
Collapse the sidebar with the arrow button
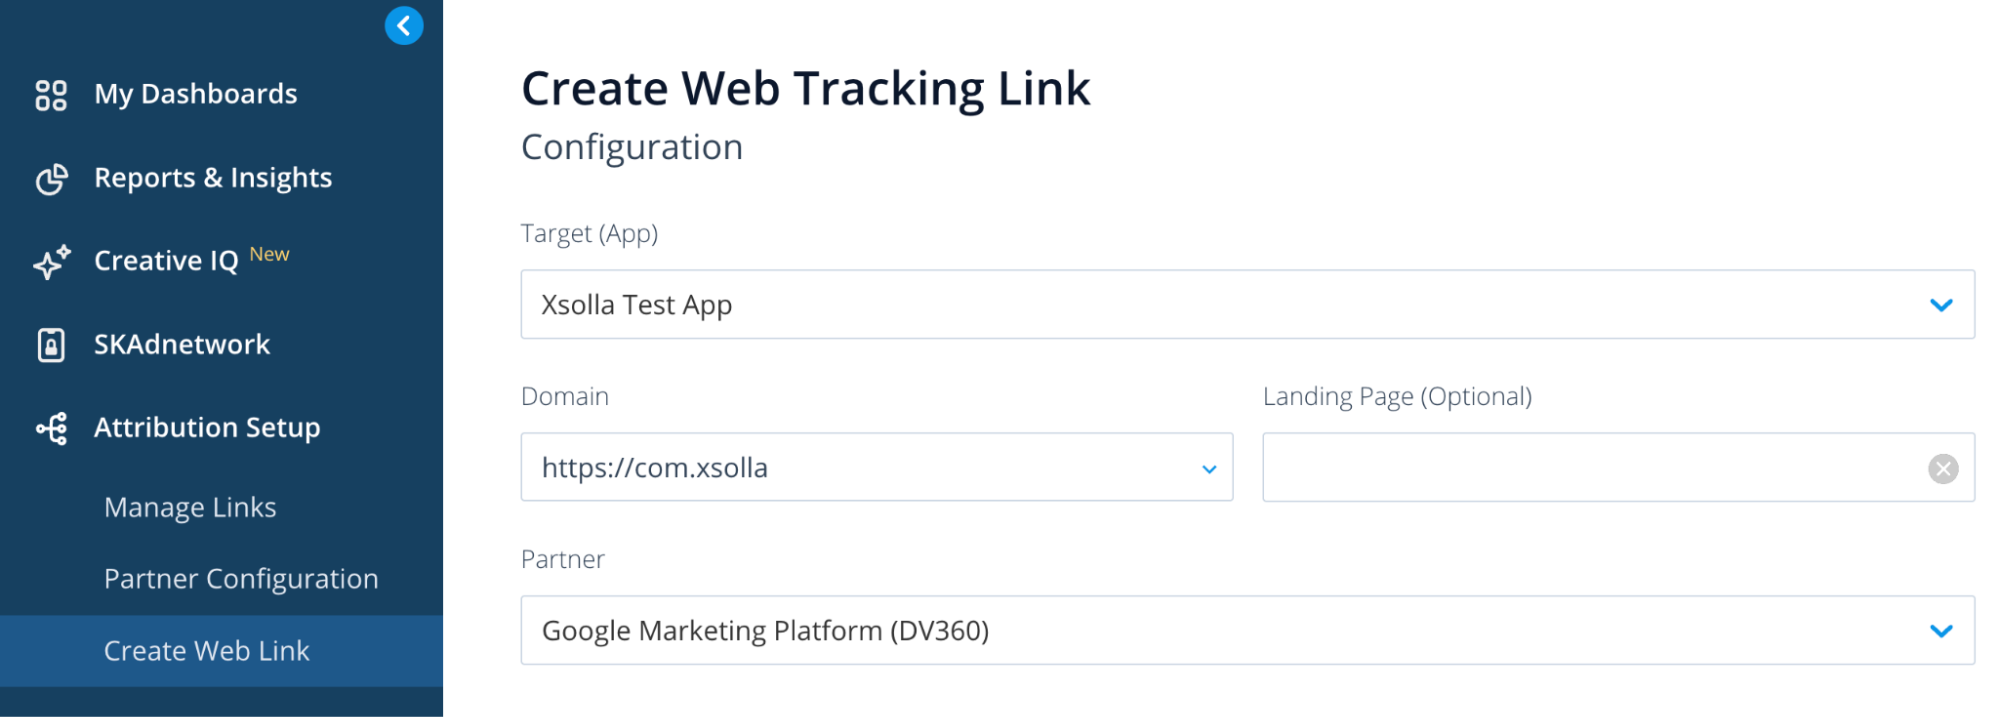pos(404,26)
